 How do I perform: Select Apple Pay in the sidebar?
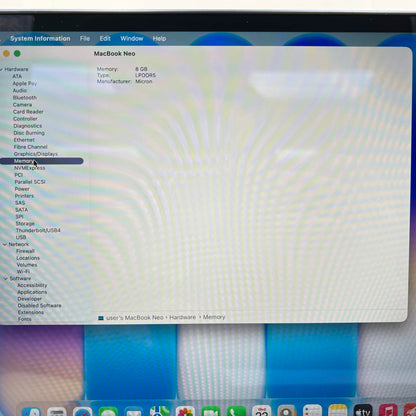pyautogui.click(x=25, y=83)
